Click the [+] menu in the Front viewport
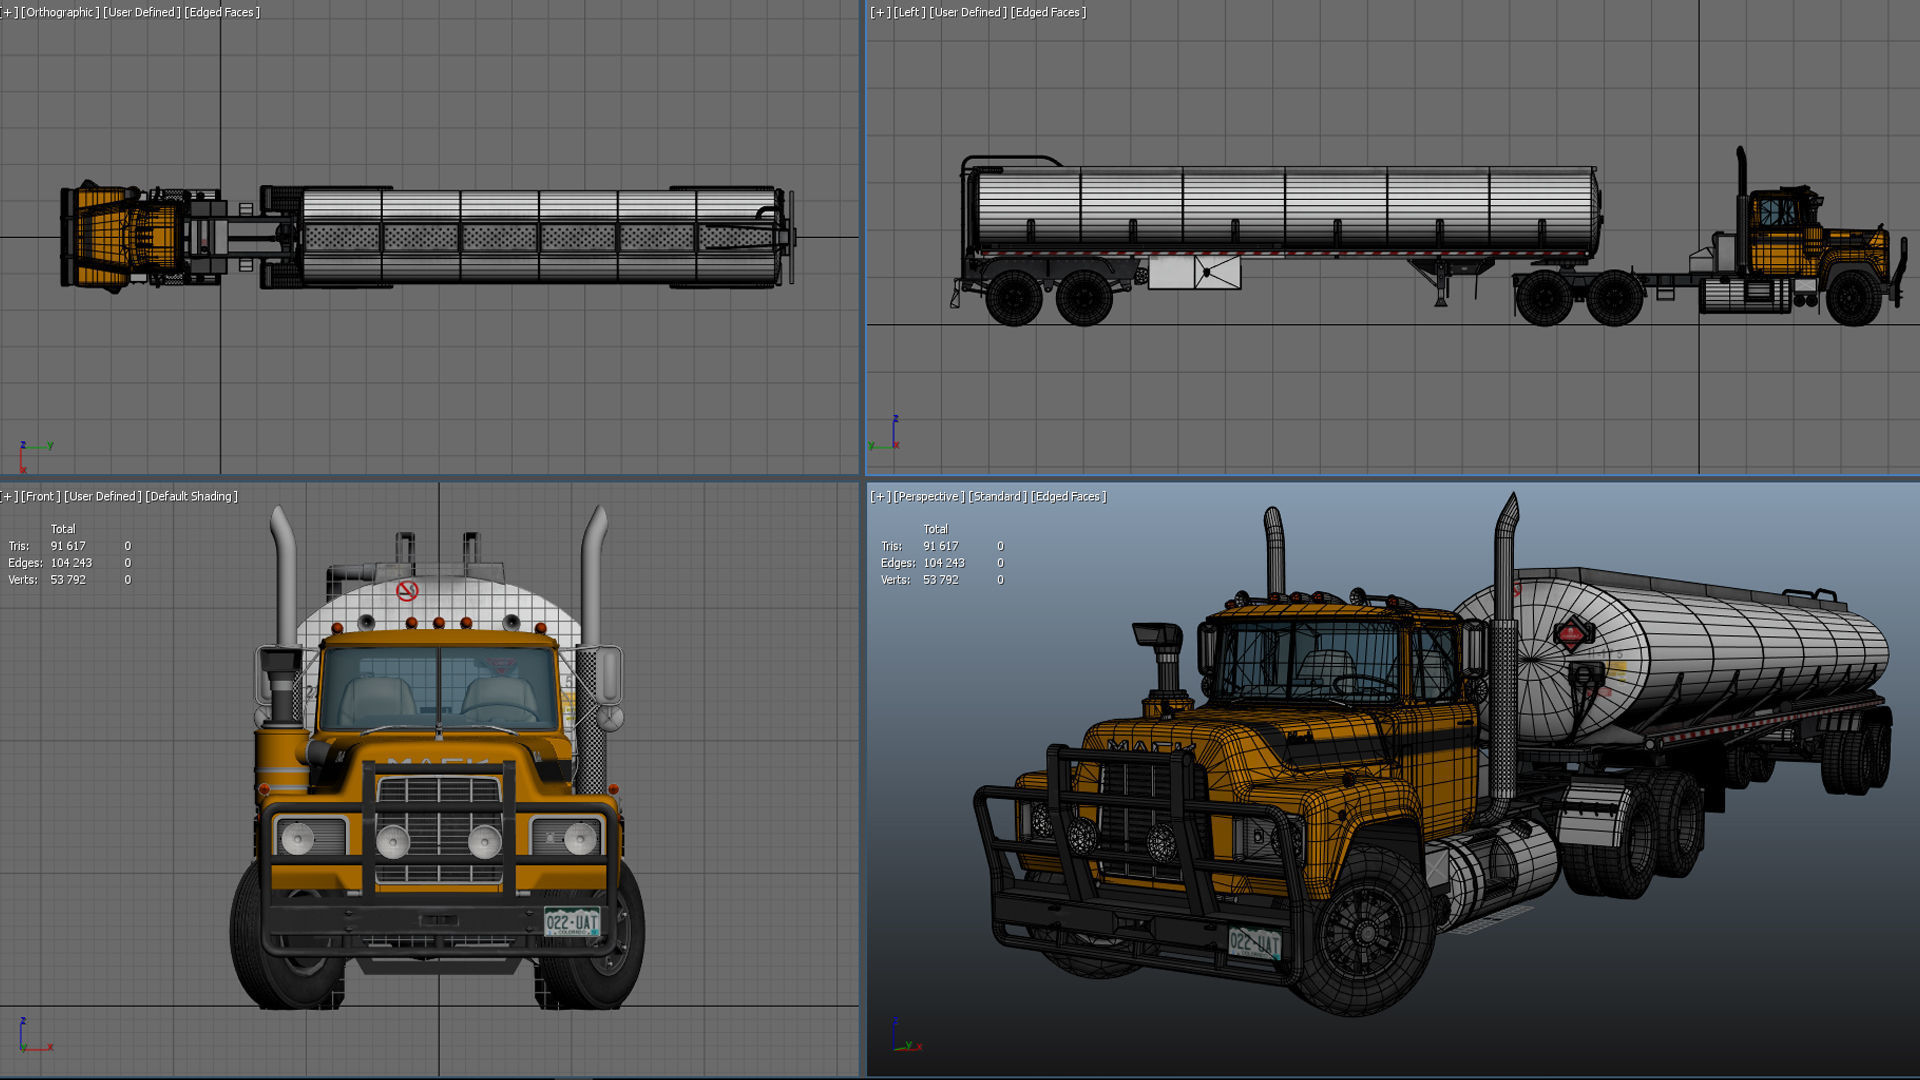 coord(9,496)
